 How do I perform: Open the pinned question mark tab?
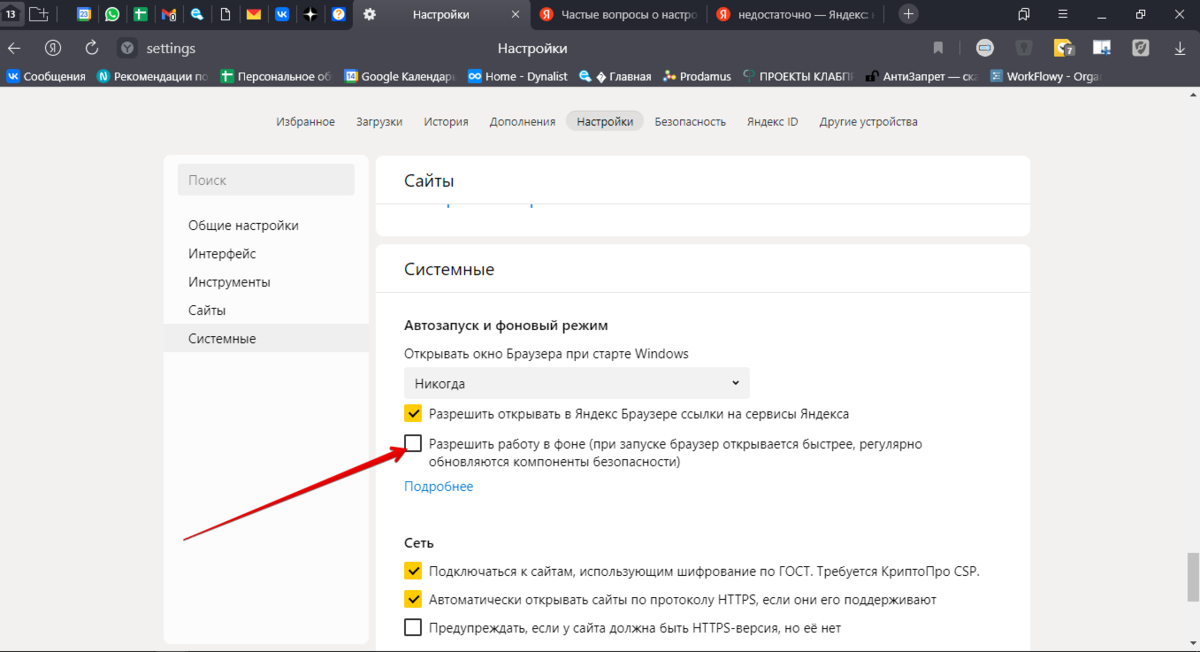coord(339,14)
